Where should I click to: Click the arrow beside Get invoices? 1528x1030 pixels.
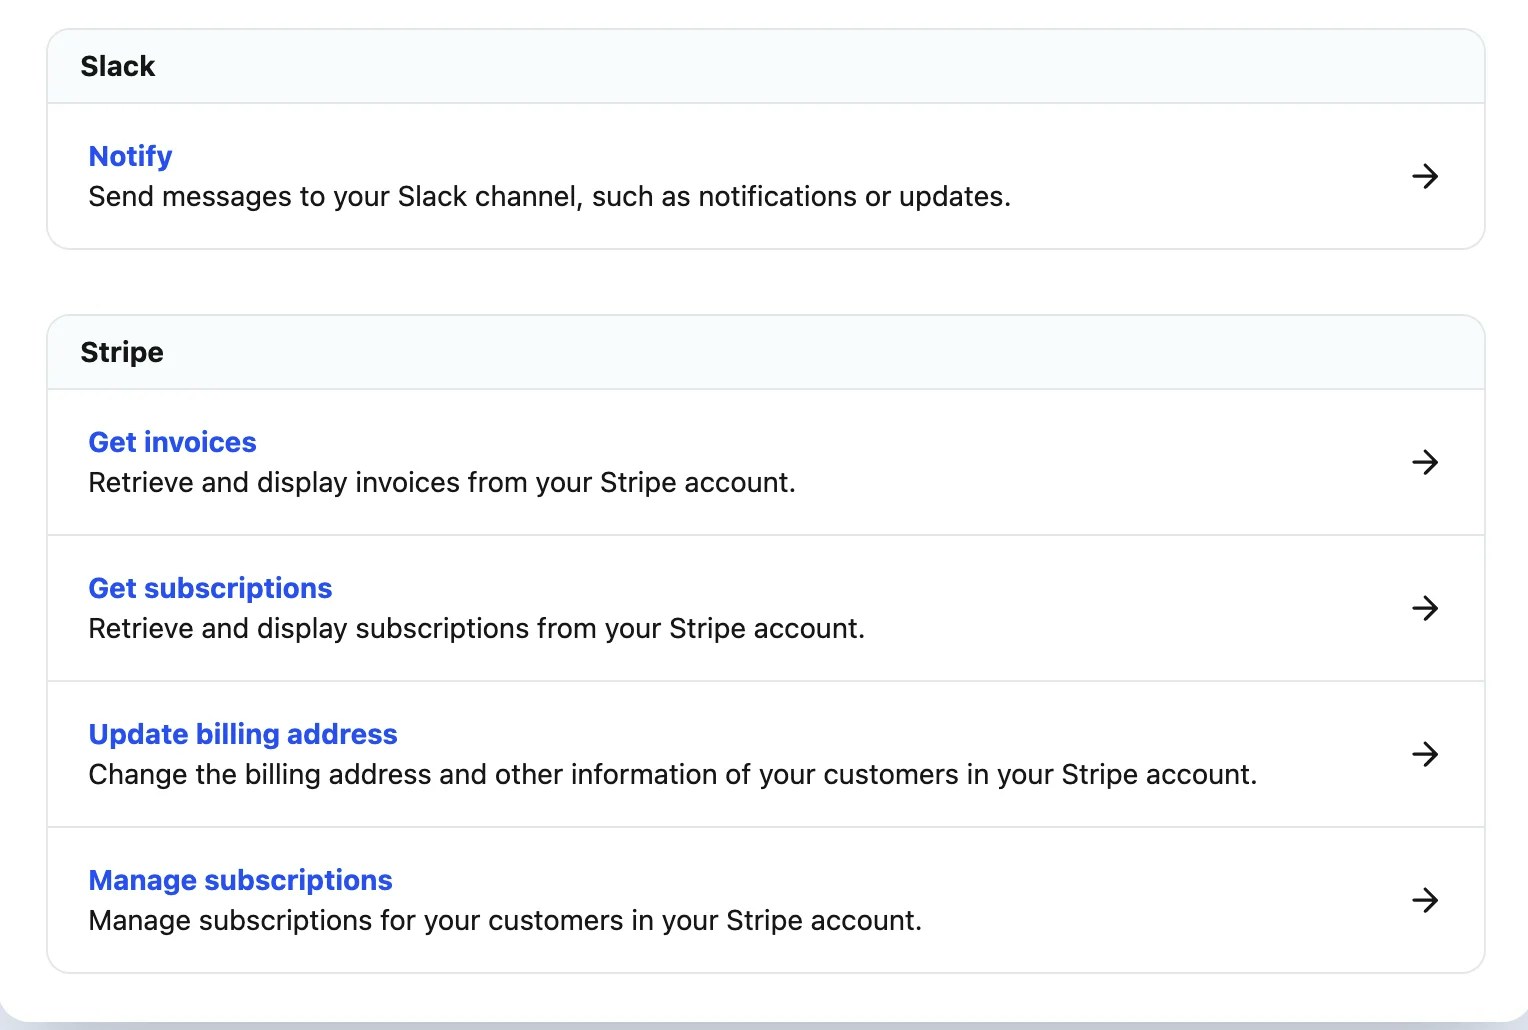[1424, 462]
